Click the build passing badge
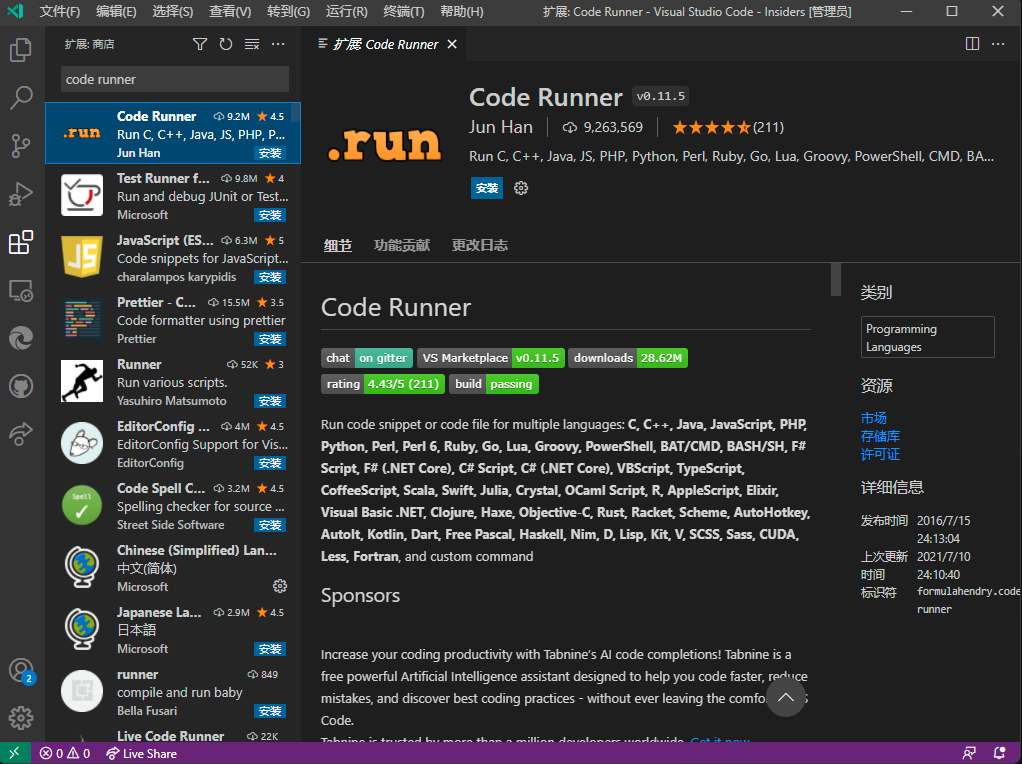 pyautogui.click(x=494, y=384)
